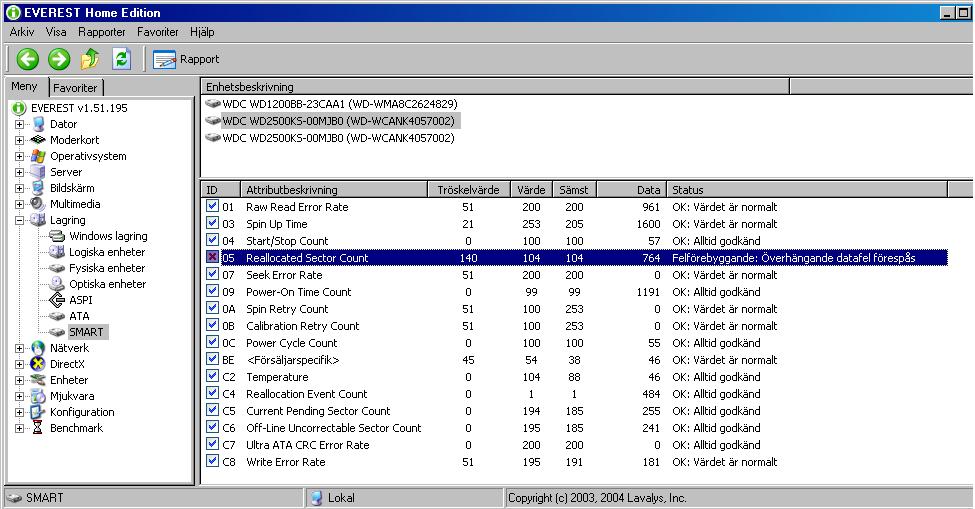
Task: Expand the Benchmark tree node
Action: tap(19, 428)
